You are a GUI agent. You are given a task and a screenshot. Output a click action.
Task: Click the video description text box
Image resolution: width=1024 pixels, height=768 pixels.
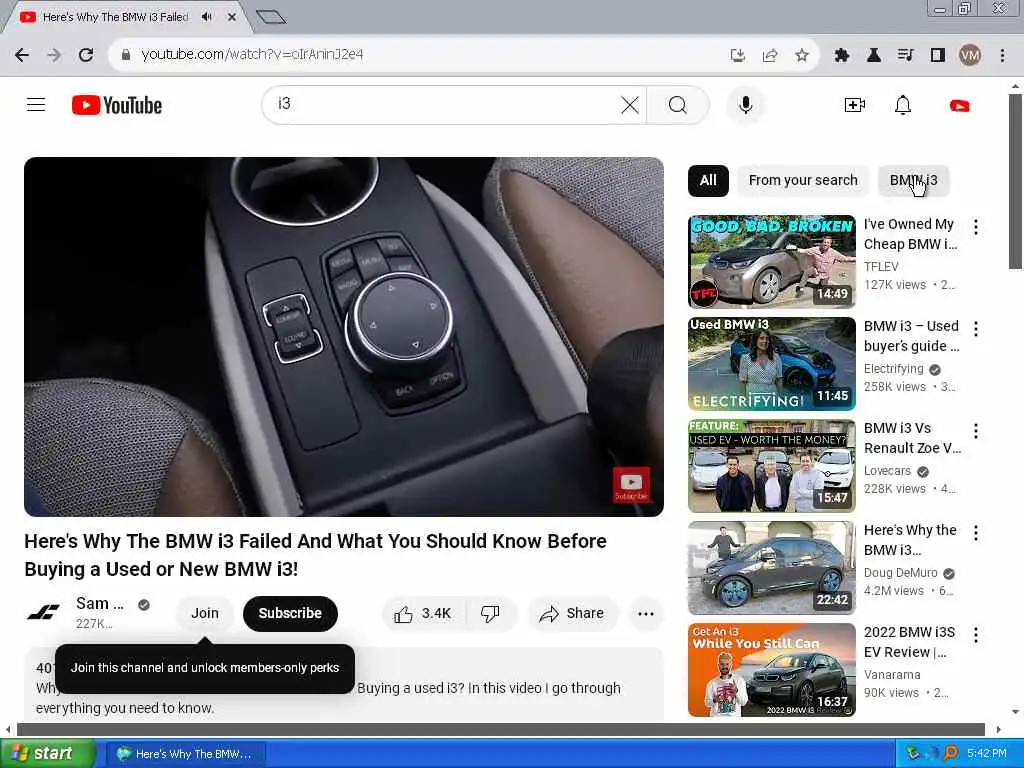[x=344, y=684]
